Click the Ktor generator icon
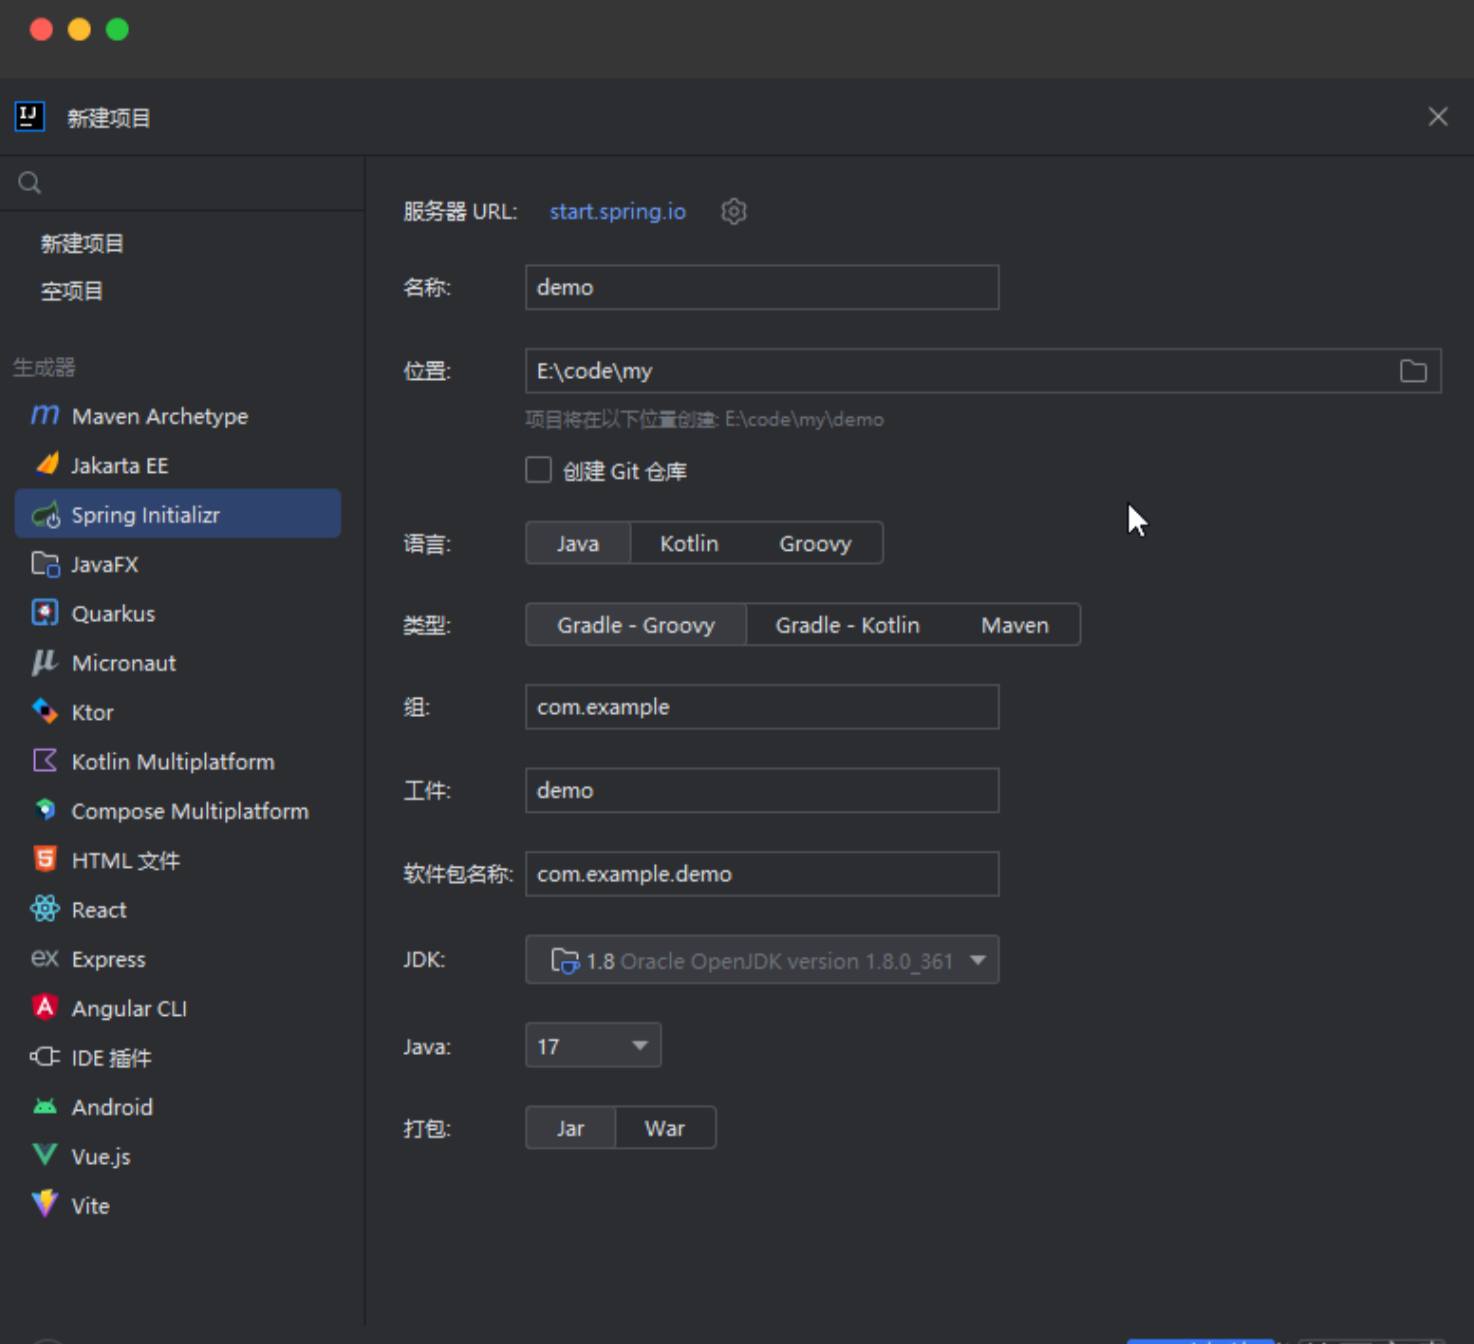 click(45, 711)
